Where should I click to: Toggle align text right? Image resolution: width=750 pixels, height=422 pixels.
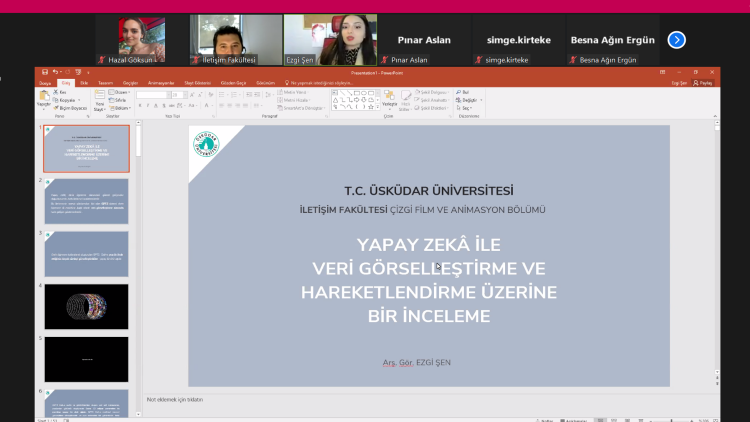pyautogui.click(x=238, y=105)
